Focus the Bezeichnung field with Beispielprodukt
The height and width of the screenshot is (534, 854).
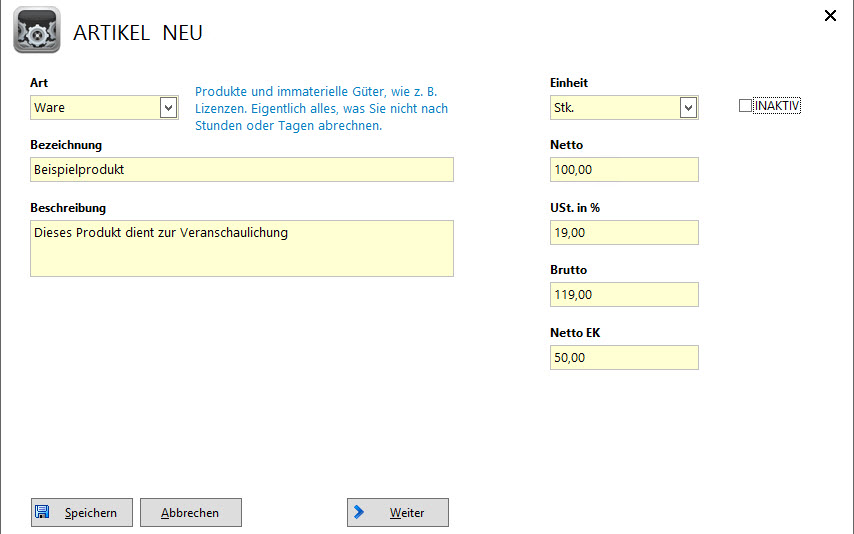pyautogui.click(x=242, y=170)
